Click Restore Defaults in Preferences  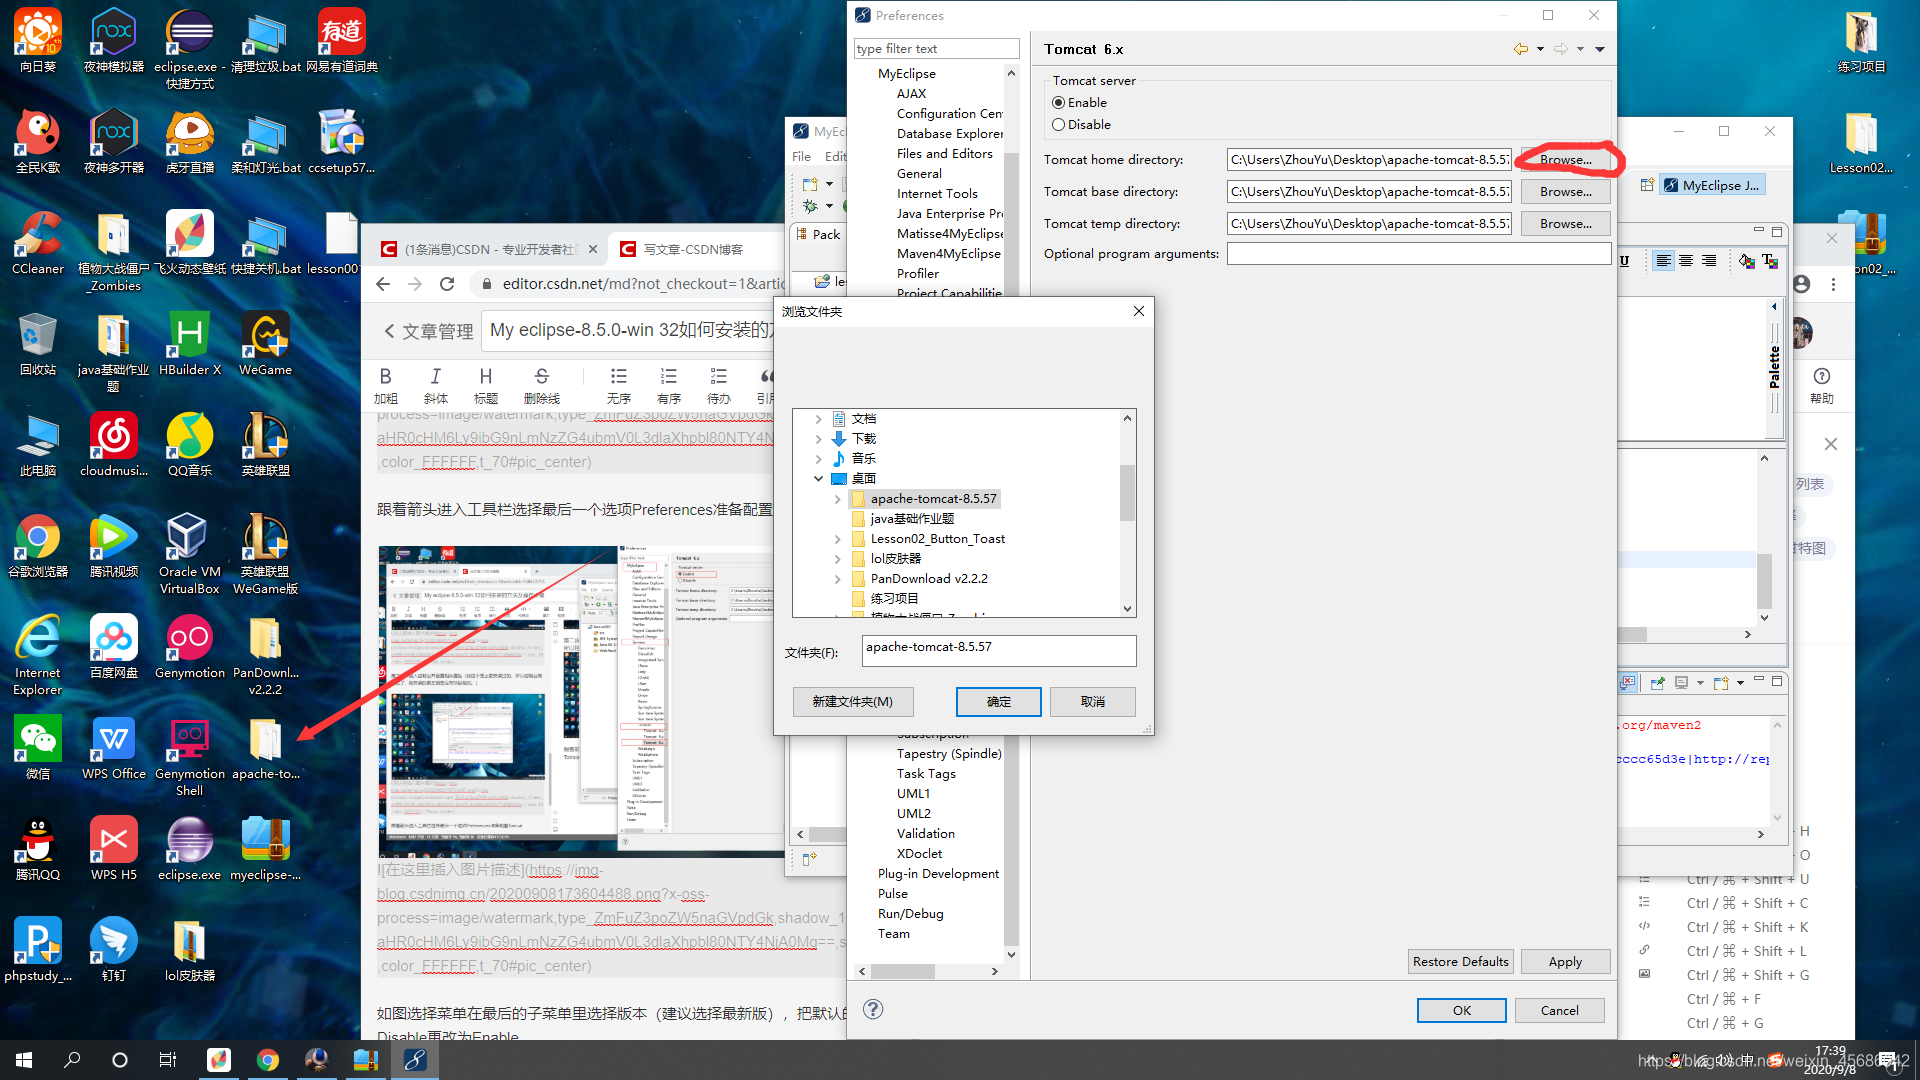tap(1460, 961)
